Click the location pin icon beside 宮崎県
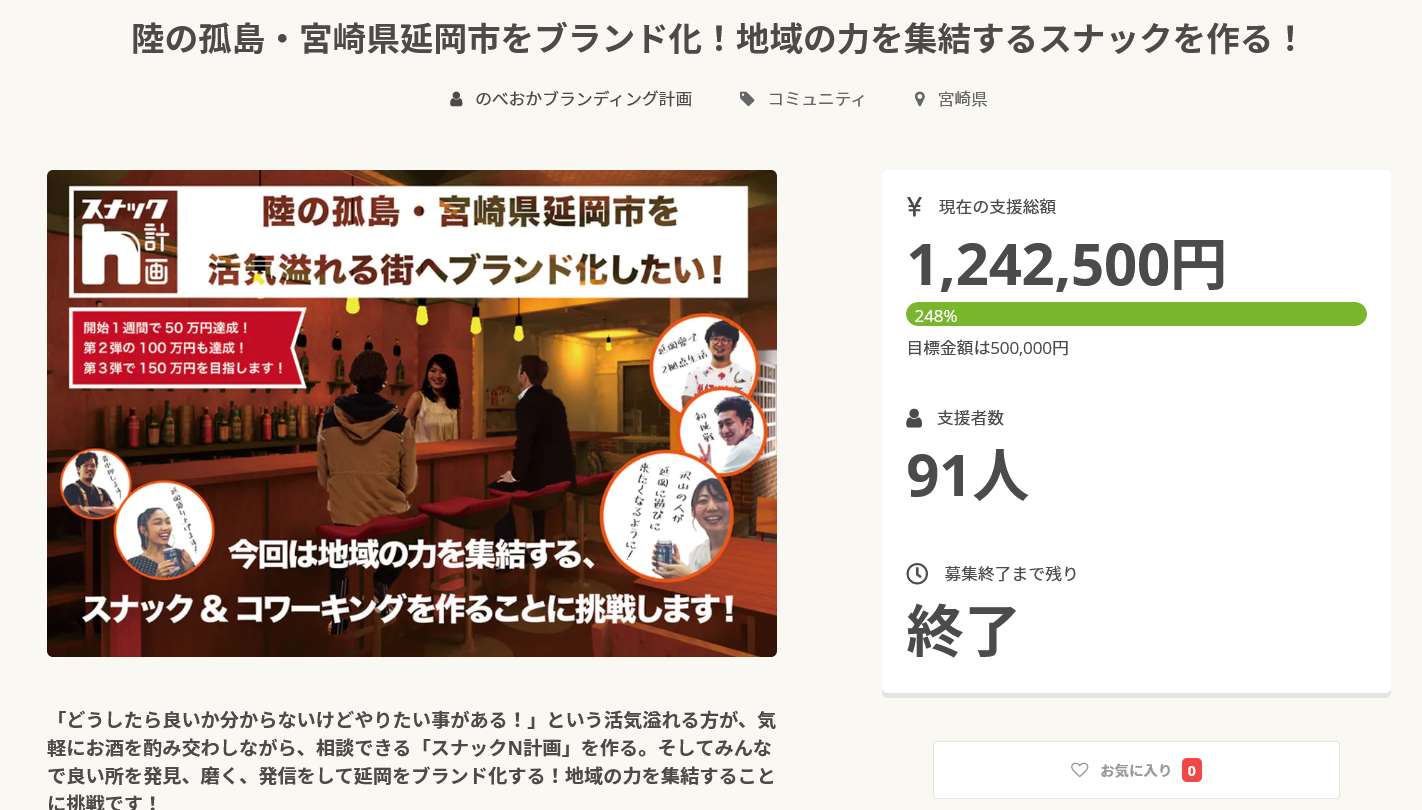This screenshot has height=810, width=1422. (919, 99)
